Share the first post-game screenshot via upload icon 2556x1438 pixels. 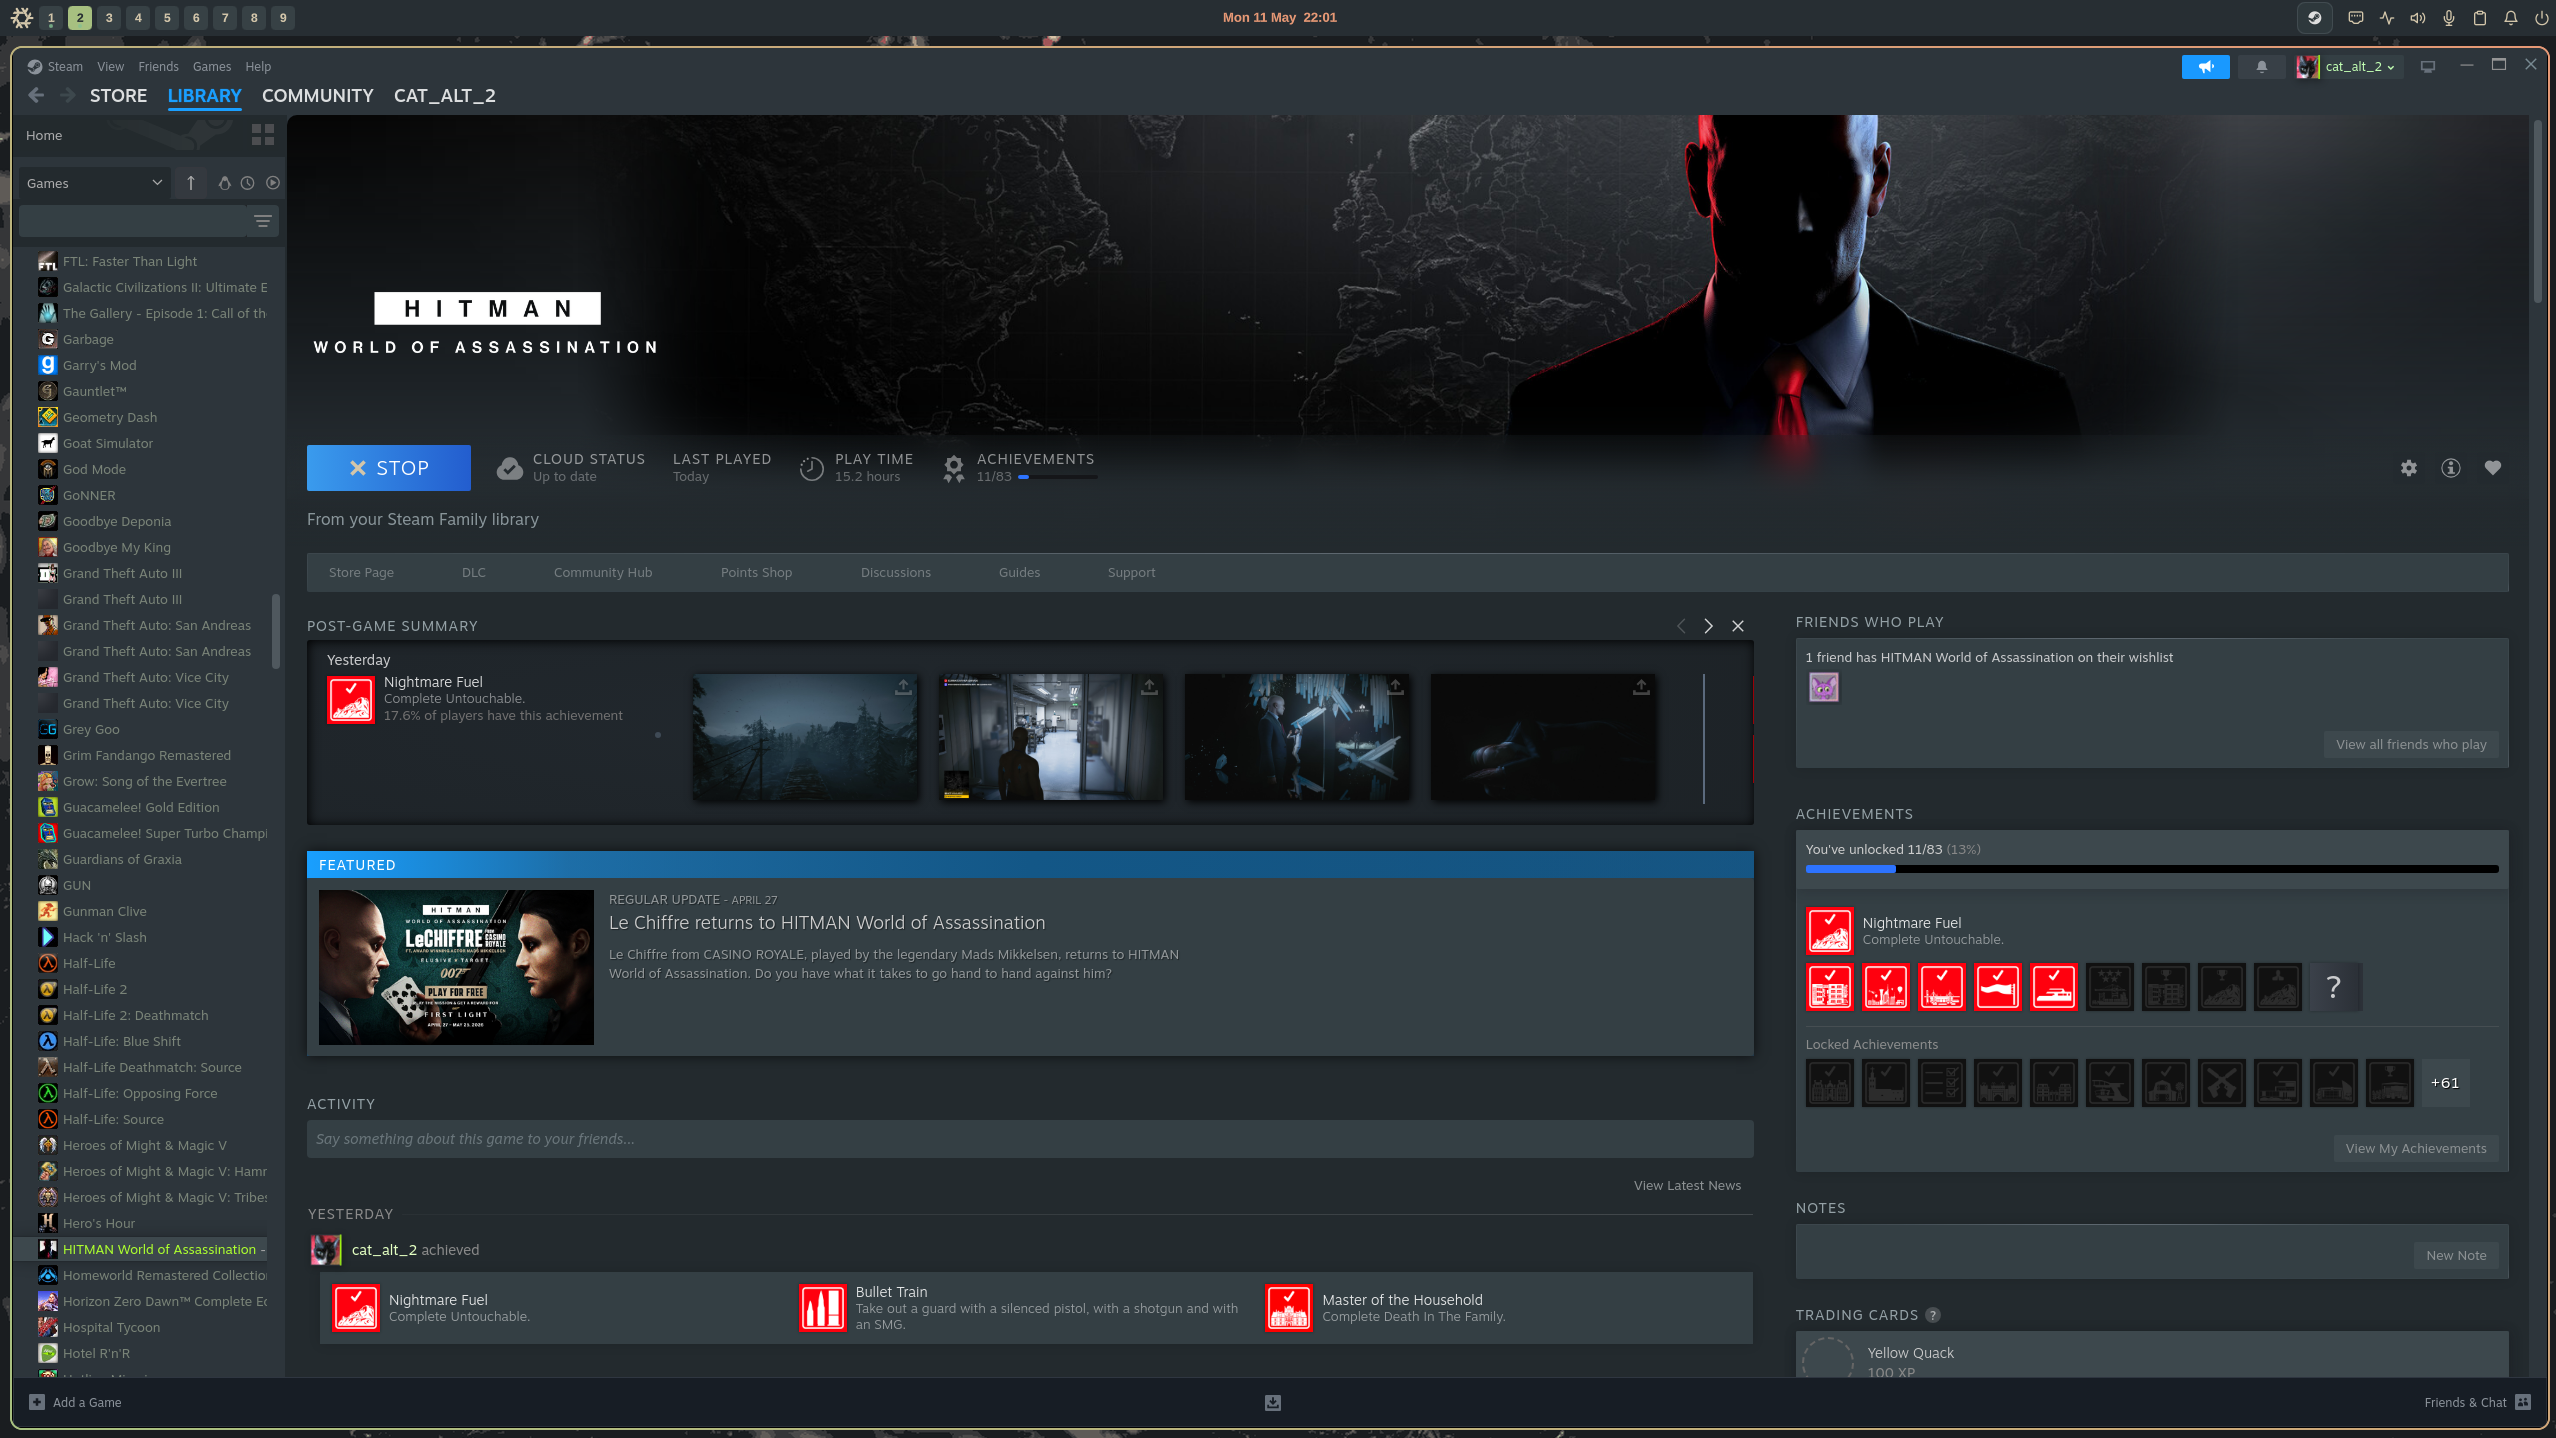coord(903,687)
